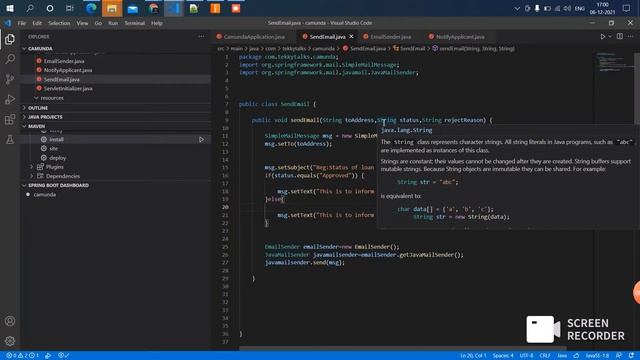Click the Java language server status check icon

click(x=63, y=356)
